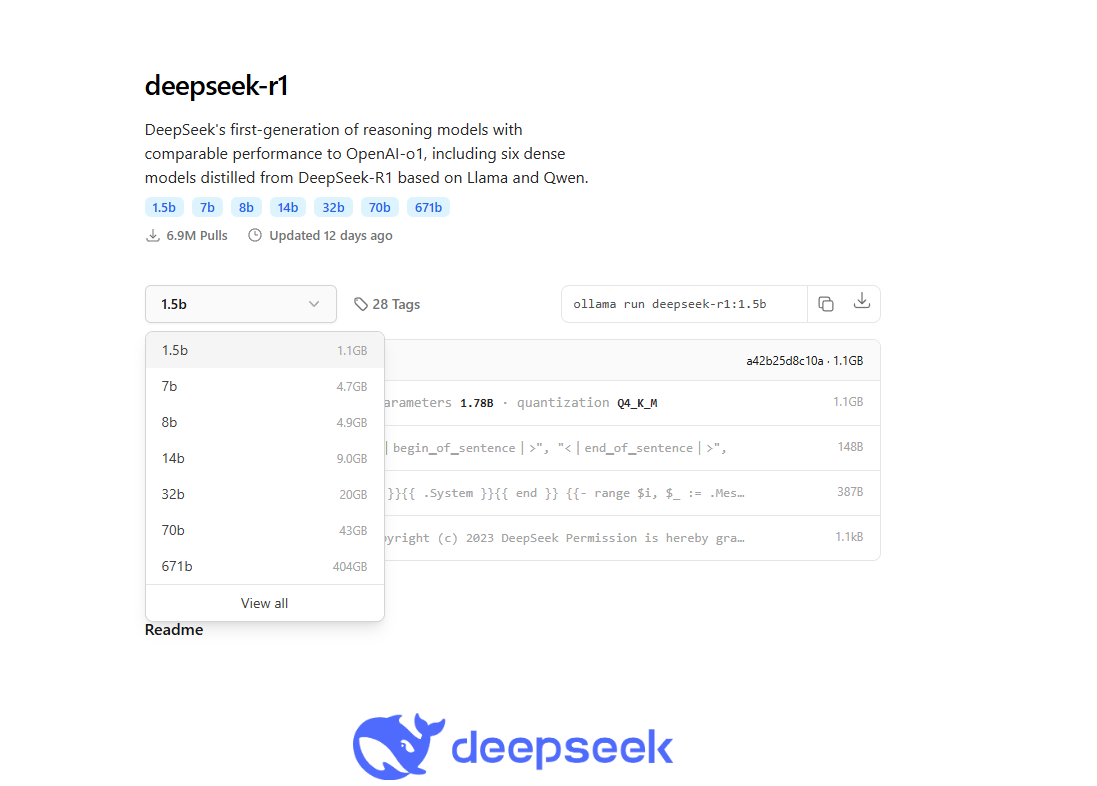Image resolution: width=1097 pixels, height=786 pixels.
Task: Click the 6.9M Pulls text
Action: tap(197, 235)
